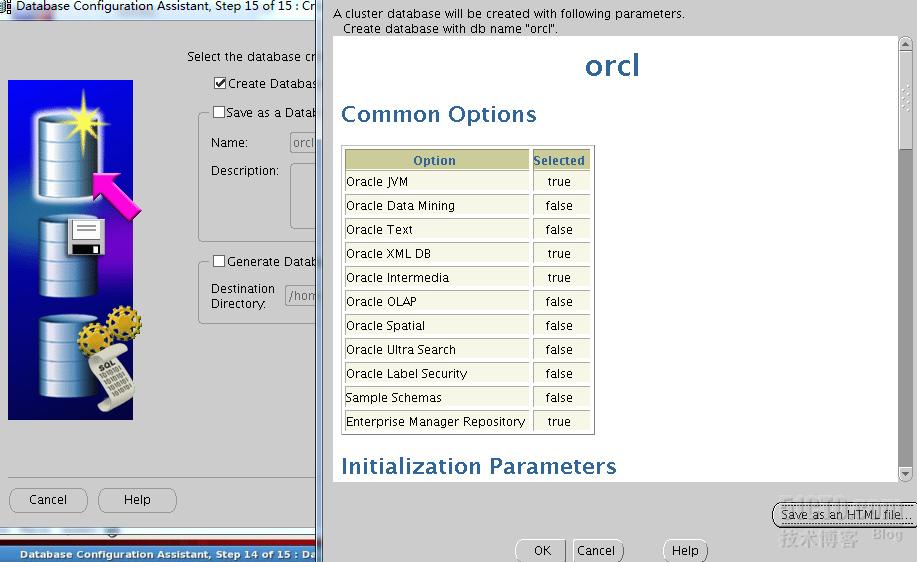This screenshot has width=917, height=562.
Task: Click the 'true' value for Oracle Intermedia
Action: pyautogui.click(x=561, y=278)
